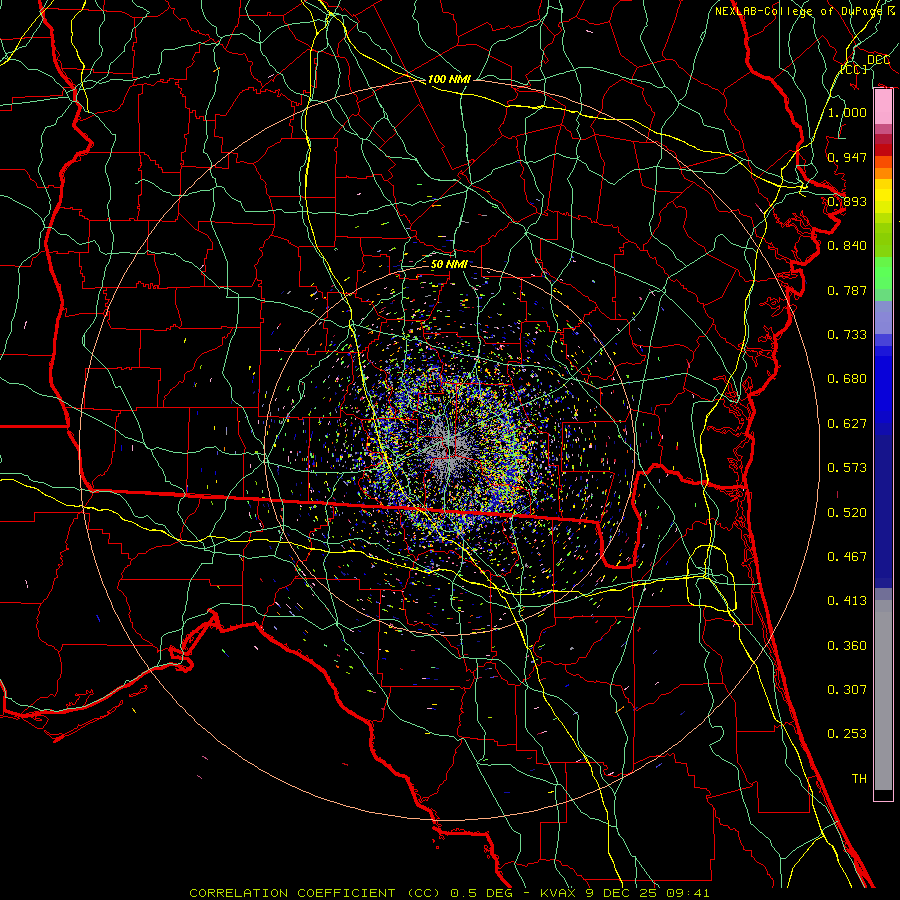The image size is (900, 900).
Task: Click the gray radar center cluster
Action: 449,451
